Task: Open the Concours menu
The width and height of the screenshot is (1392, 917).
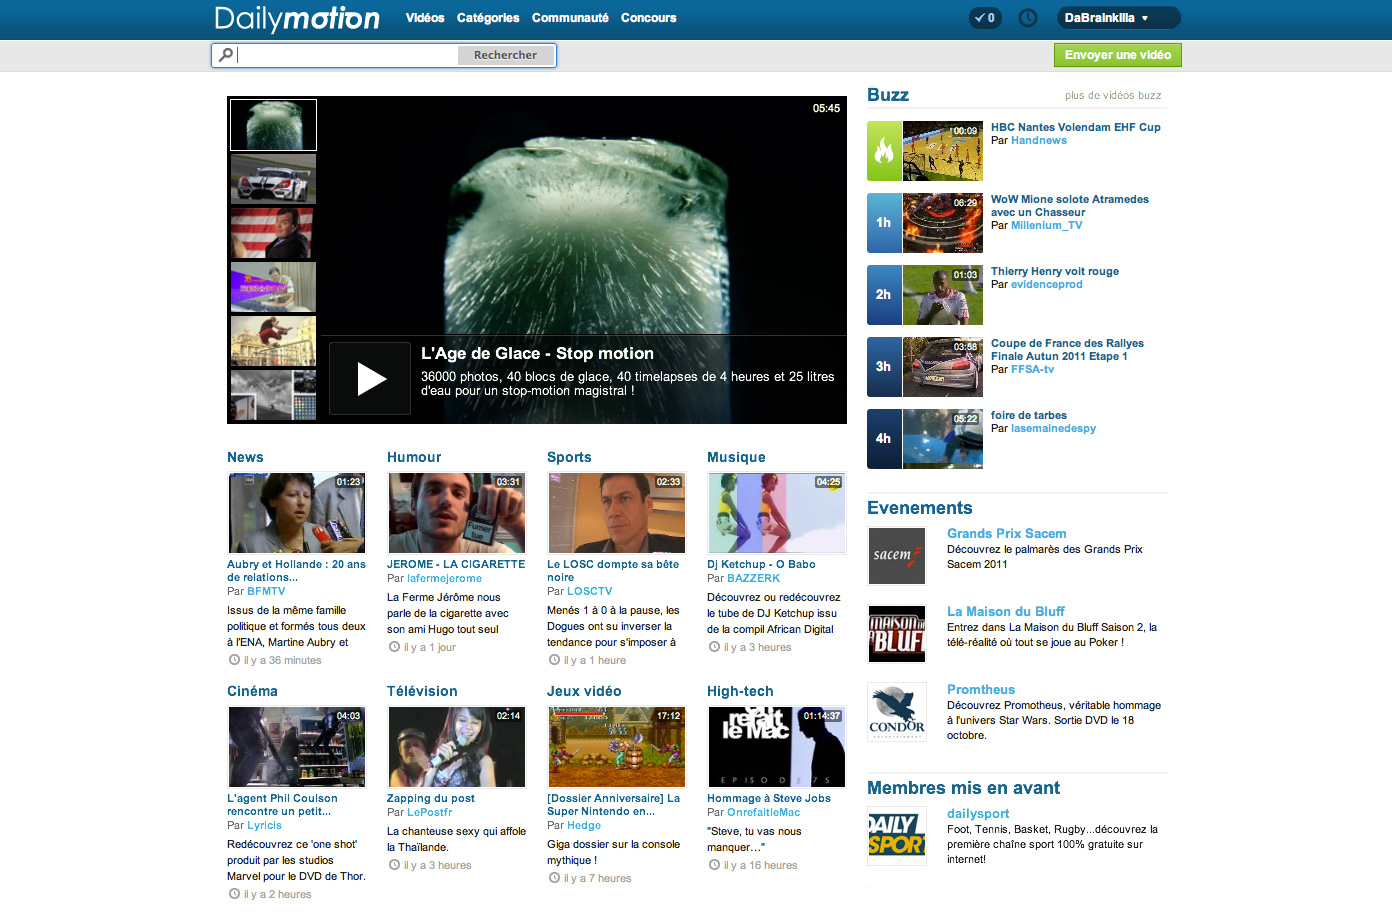Action: click(x=648, y=18)
